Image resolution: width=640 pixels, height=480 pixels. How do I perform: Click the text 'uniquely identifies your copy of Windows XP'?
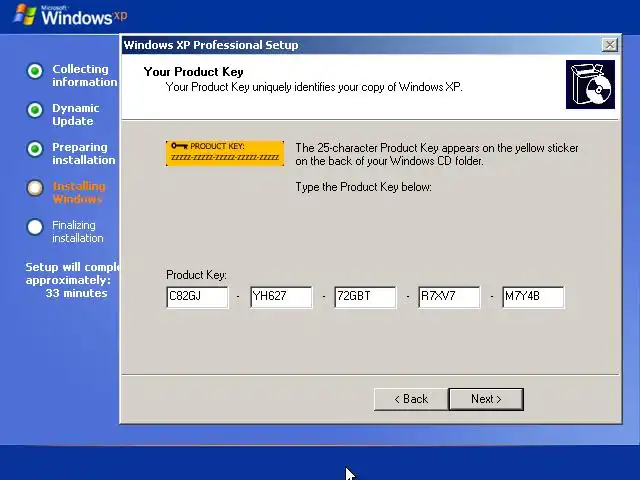357,87
